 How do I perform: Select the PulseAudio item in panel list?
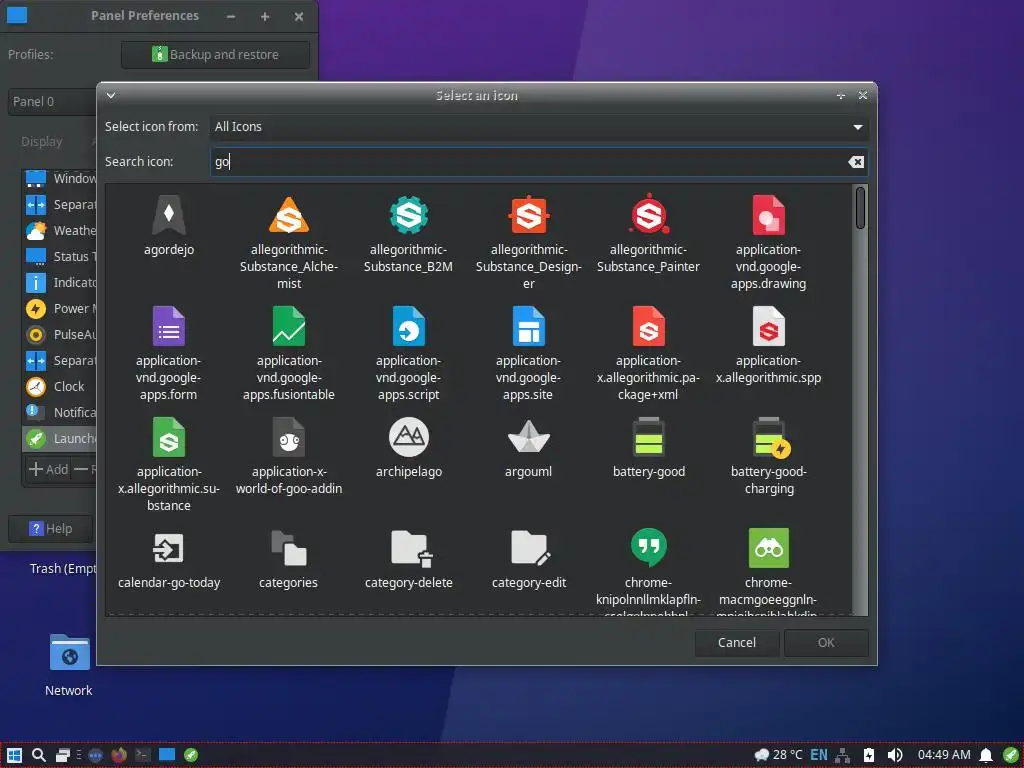pyautogui.click(x=60, y=335)
